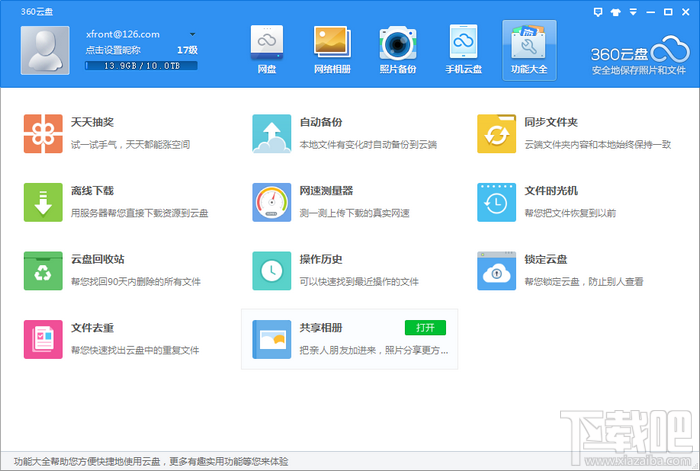Screen dimensions: 700x471
Task: Click the 云盘回收站 title text
Action: (x=98, y=259)
